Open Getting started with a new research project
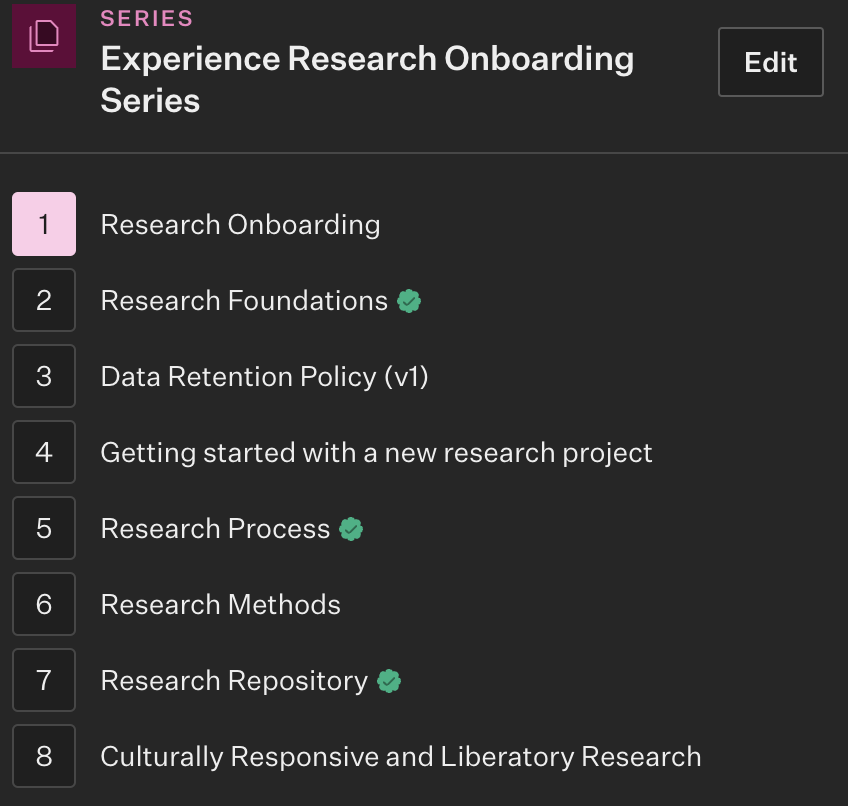848x806 pixels. tap(376, 453)
